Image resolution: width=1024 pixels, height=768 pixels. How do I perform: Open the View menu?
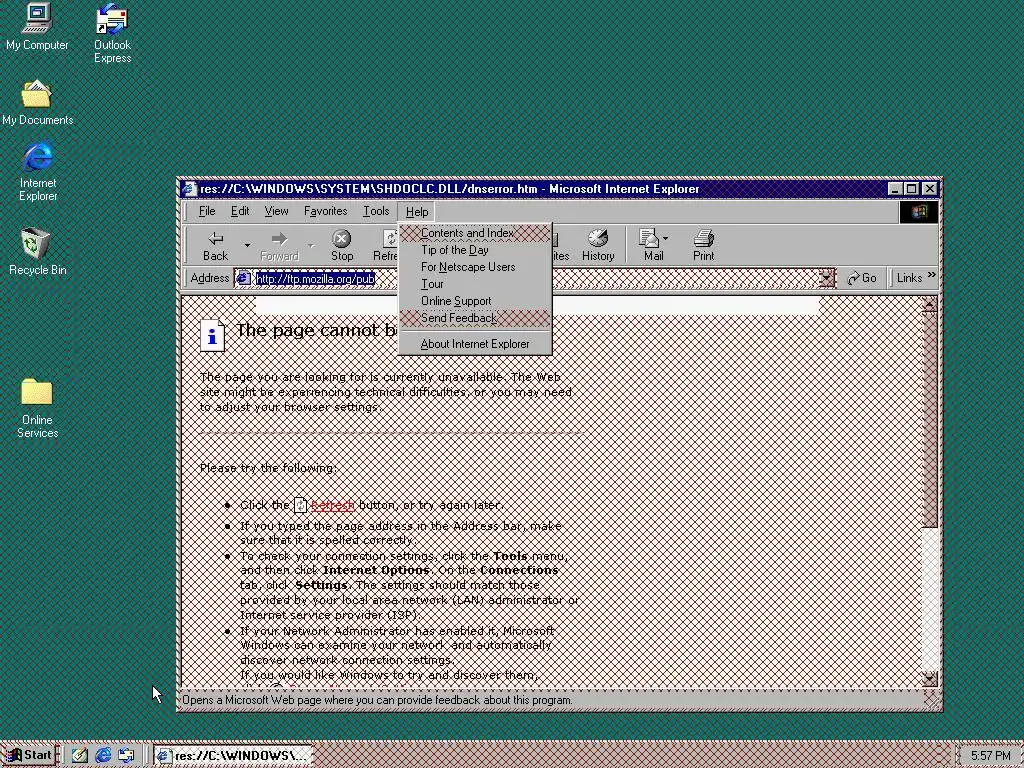[276, 211]
